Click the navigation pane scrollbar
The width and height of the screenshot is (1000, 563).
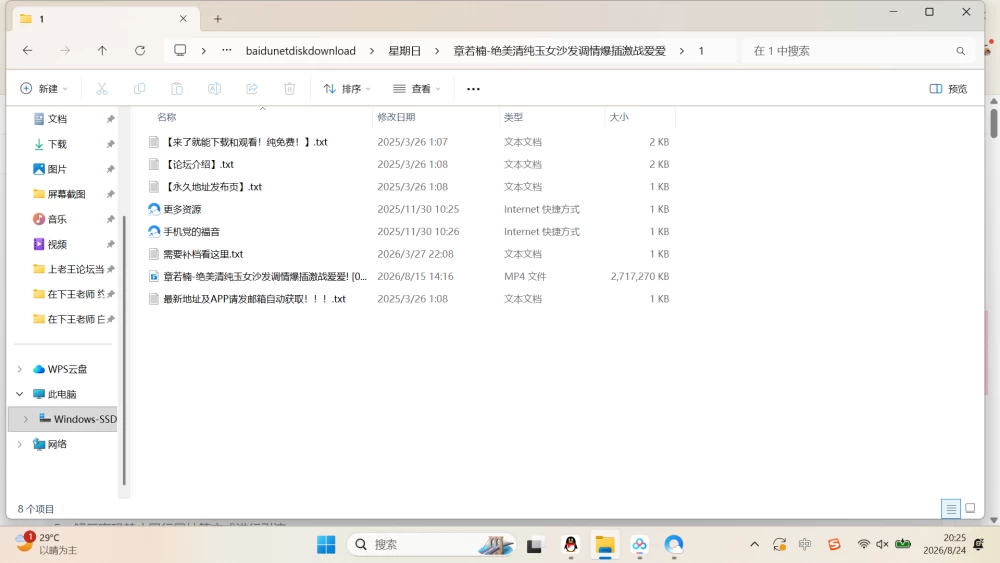tap(124, 351)
